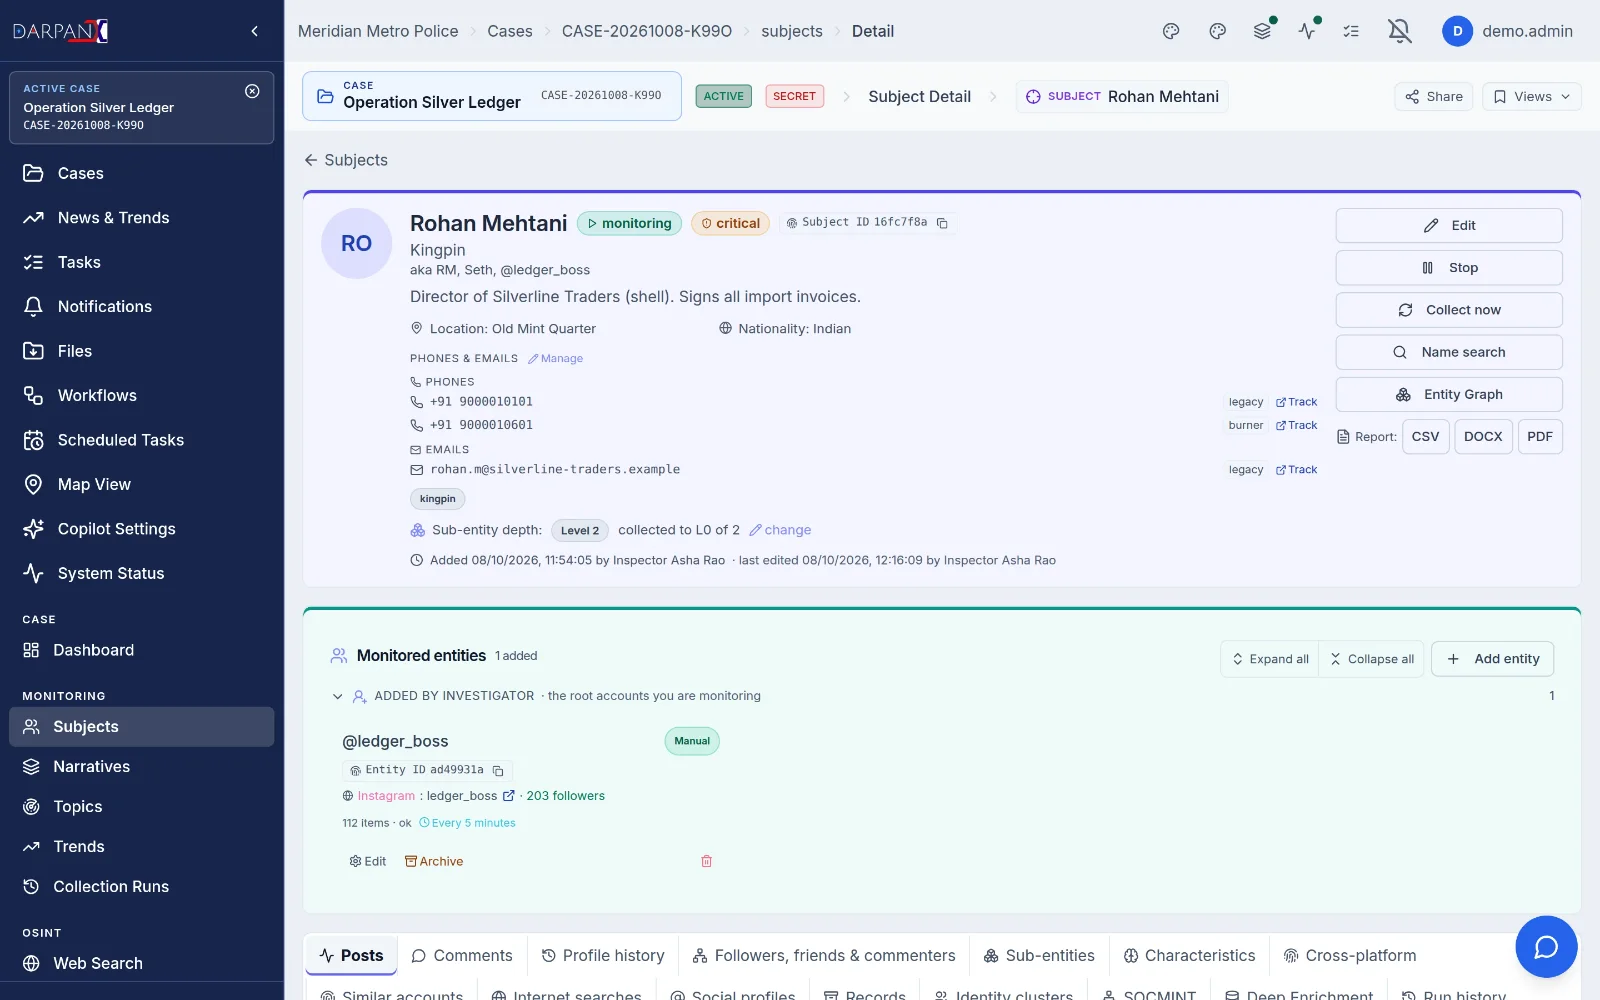The width and height of the screenshot is (1600, 1000).
Task: Open System Status in the sidebar
Action: click(x=142, y=574)
